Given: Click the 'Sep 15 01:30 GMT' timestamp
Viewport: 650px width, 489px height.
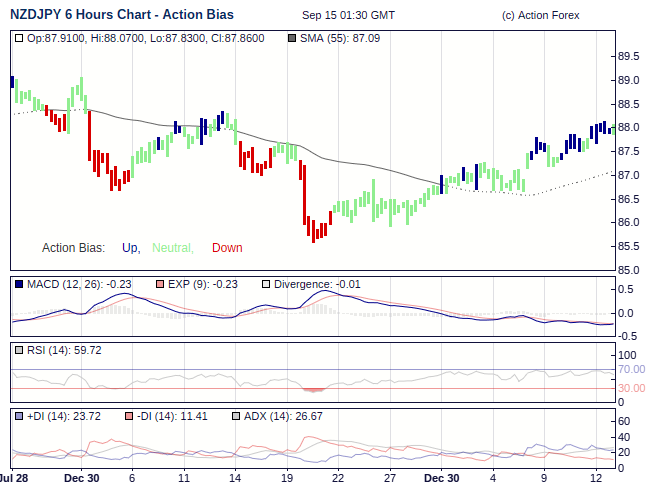Looking at the screenshot, I should tap(348, 15).
